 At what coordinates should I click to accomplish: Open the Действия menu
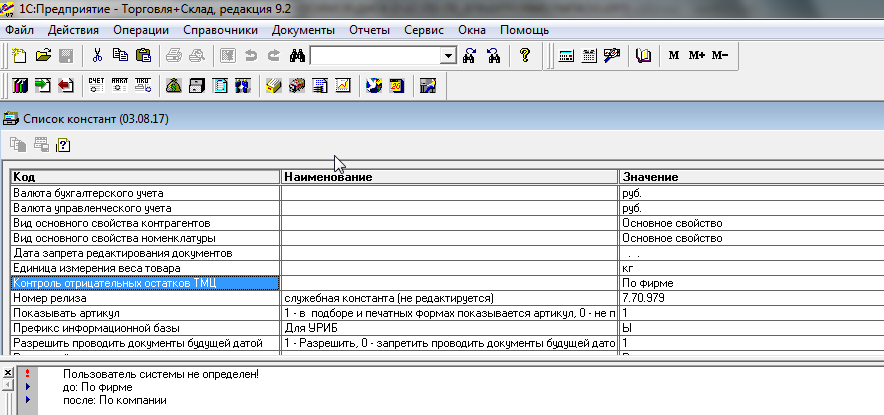pos(73,30)
